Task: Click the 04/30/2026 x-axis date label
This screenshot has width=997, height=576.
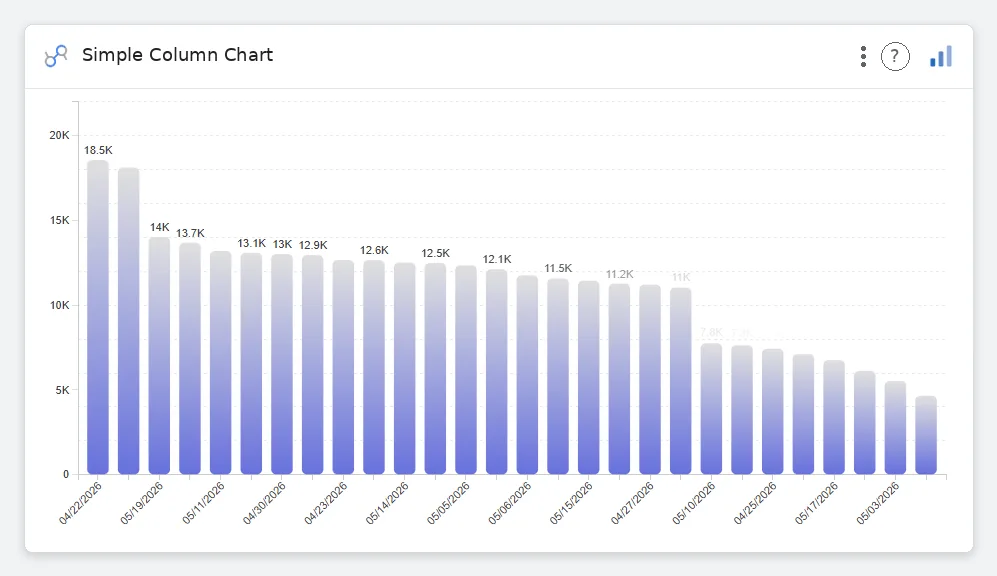Action: coord(265,503)
